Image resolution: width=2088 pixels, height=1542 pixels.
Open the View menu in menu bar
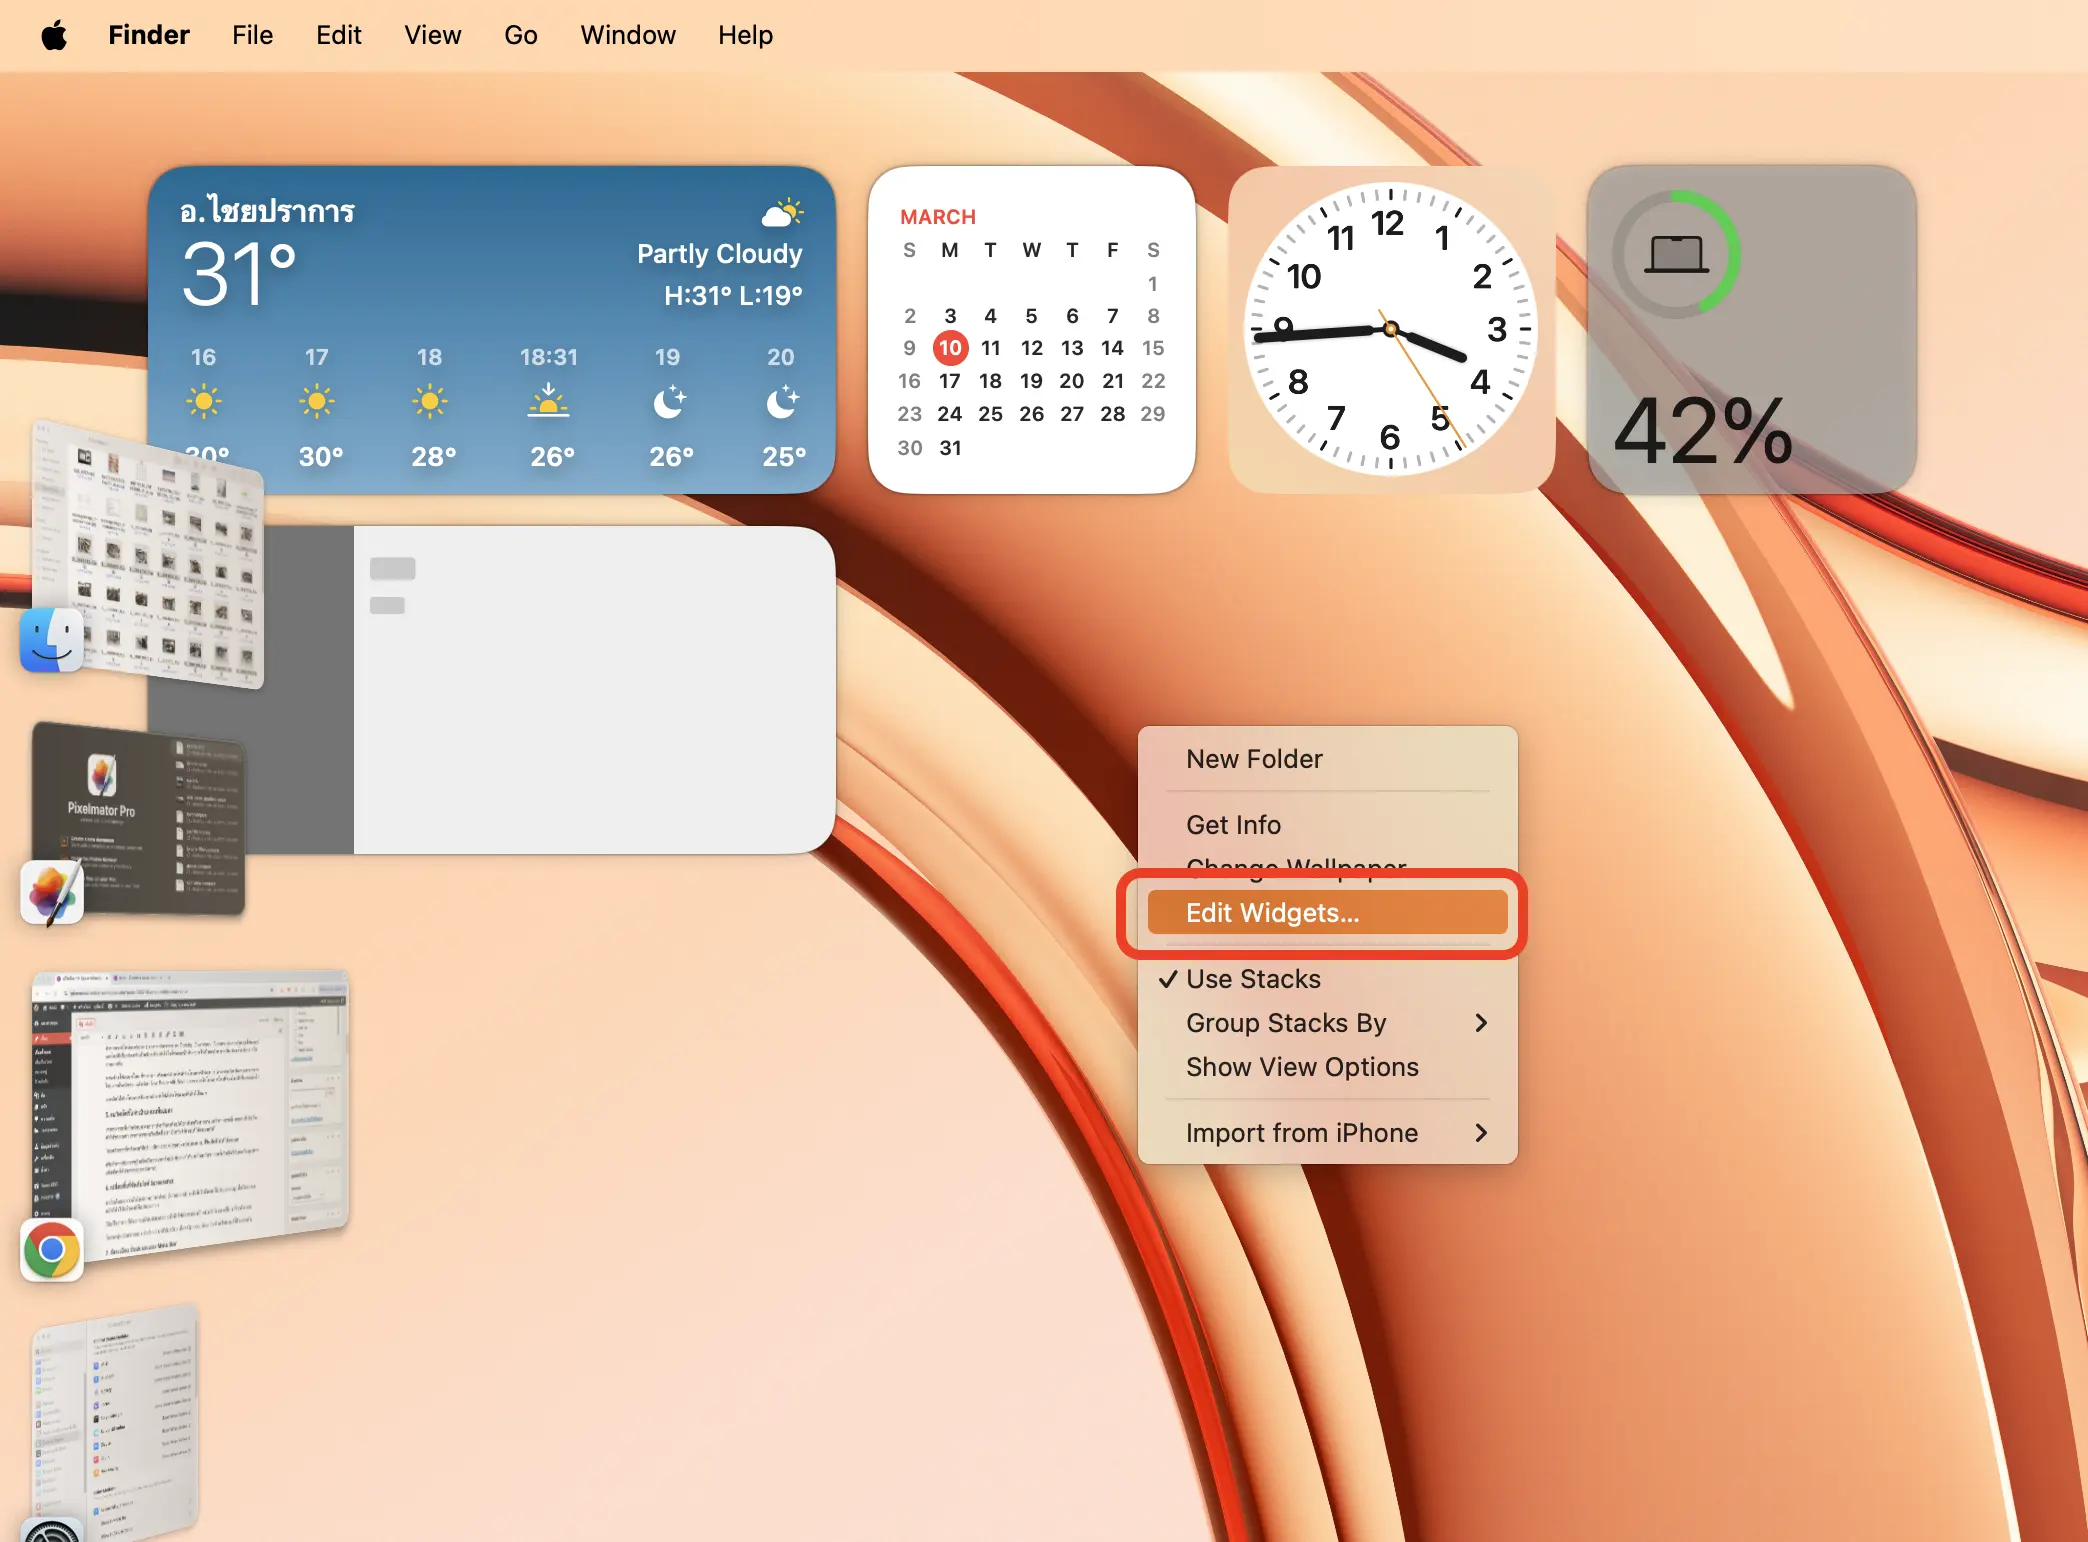pyautogui.click(x=432, y=36)
